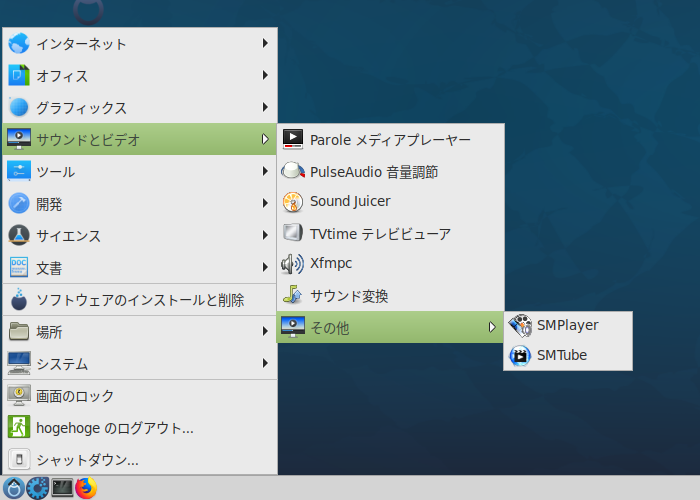Click the その他 monitor icon

point(293,327)
